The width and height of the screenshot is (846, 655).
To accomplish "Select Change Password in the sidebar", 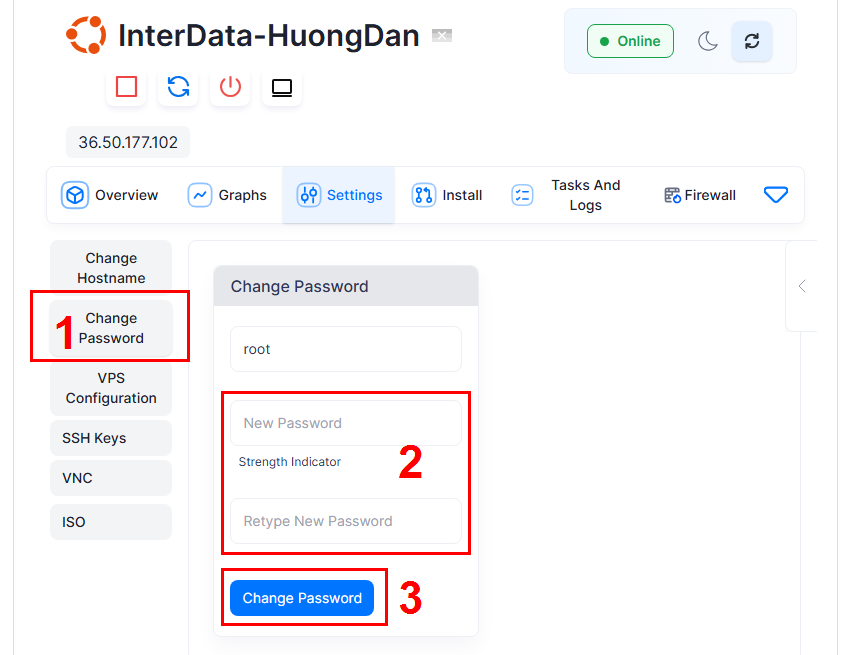I will tap(111, 328).
